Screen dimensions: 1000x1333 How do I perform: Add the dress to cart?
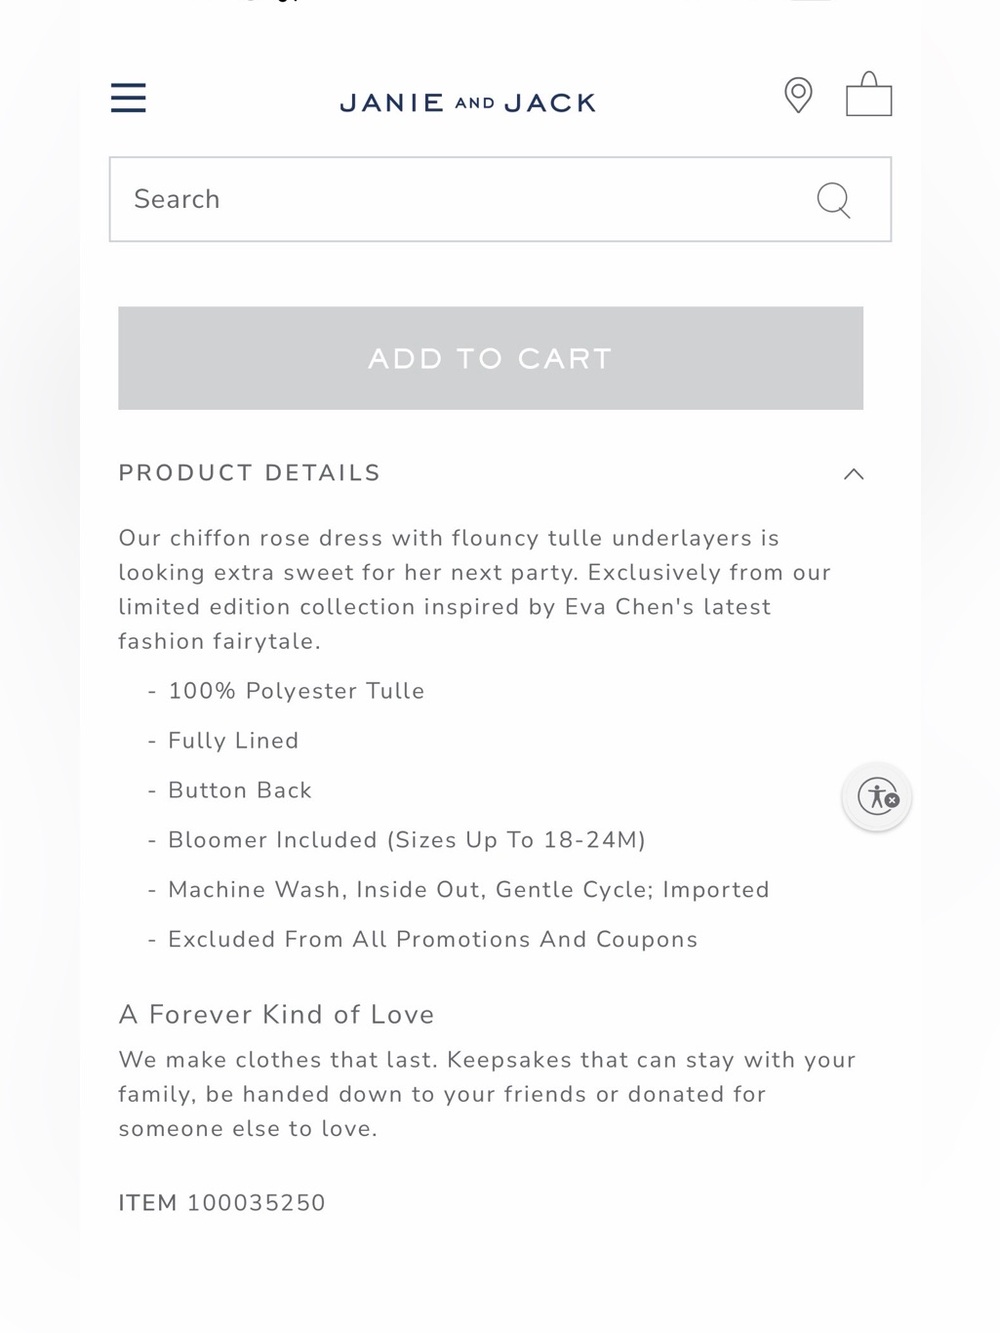pos(490,358)
